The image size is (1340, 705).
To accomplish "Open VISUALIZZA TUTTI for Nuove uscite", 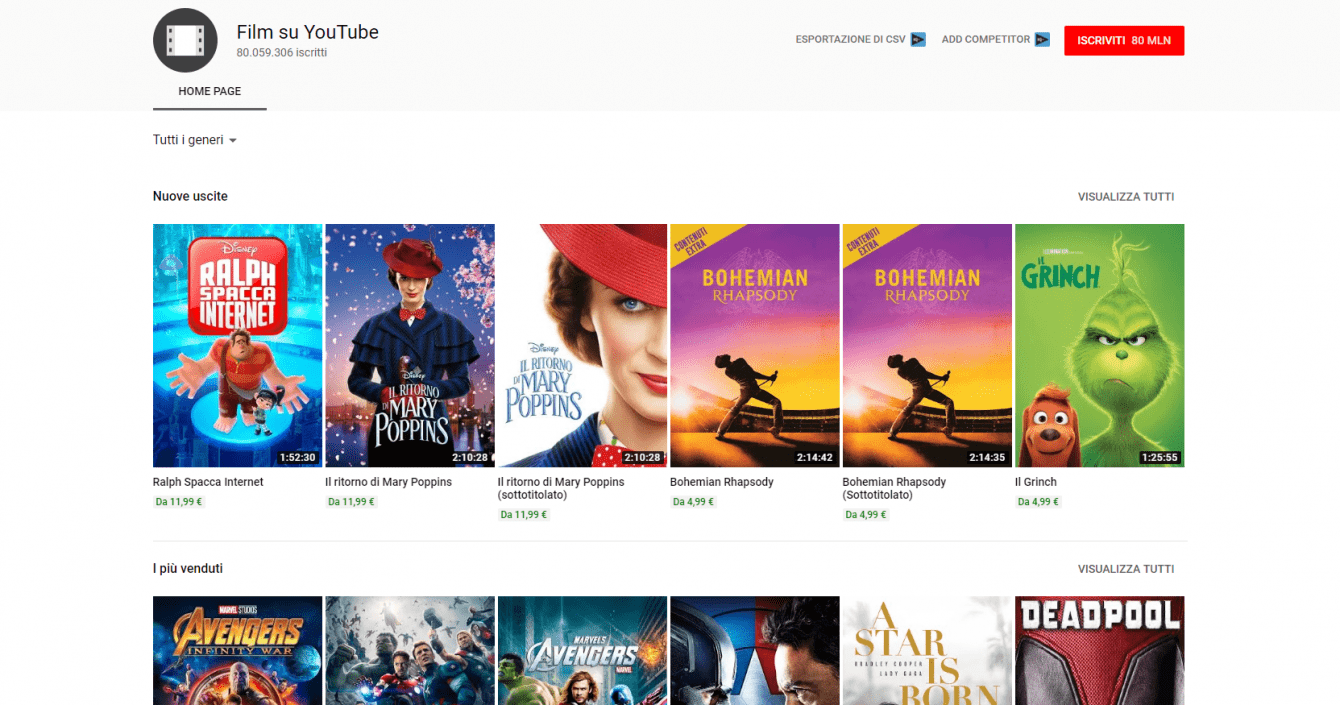I will [x=1126, y=197].
